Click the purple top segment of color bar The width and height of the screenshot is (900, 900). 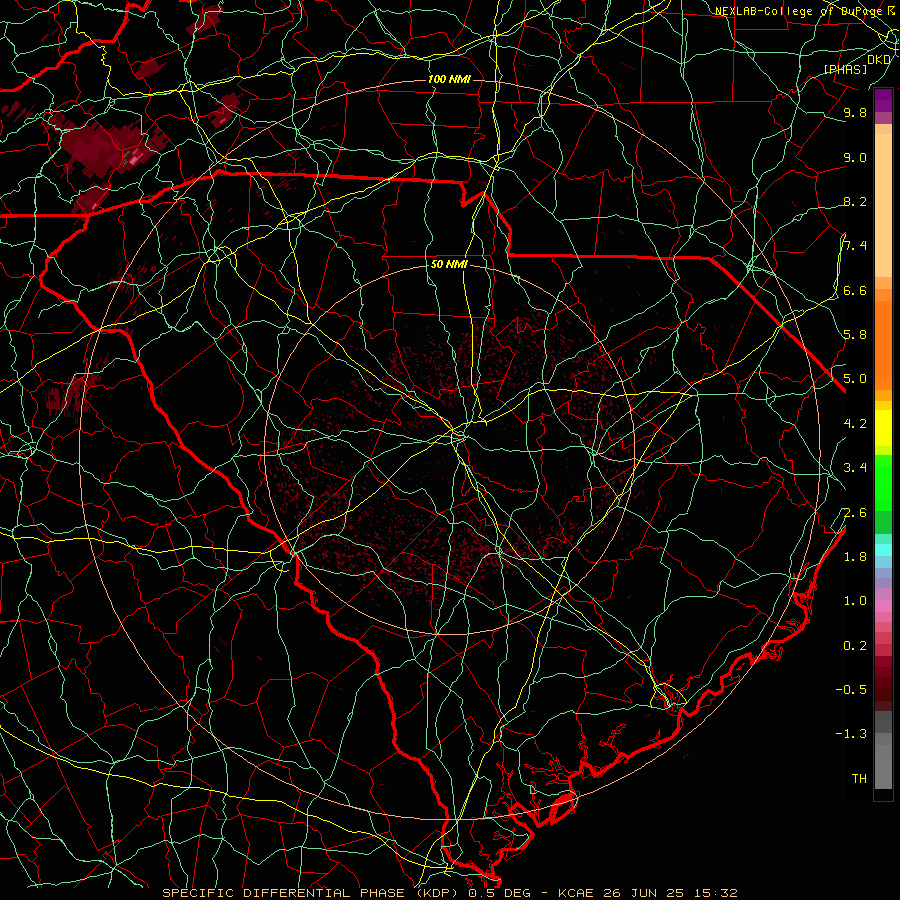(x=883, y=100)
